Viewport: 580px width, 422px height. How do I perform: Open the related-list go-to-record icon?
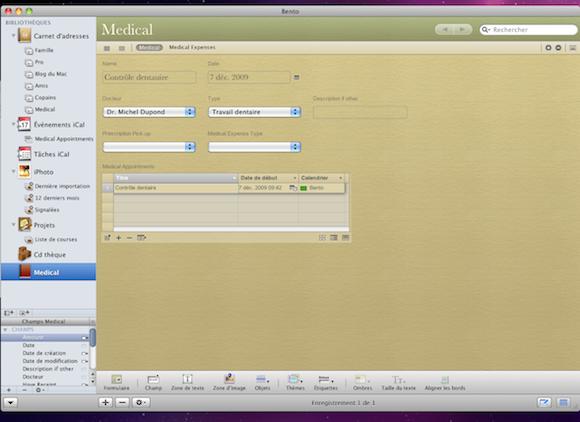pos(107,237)
